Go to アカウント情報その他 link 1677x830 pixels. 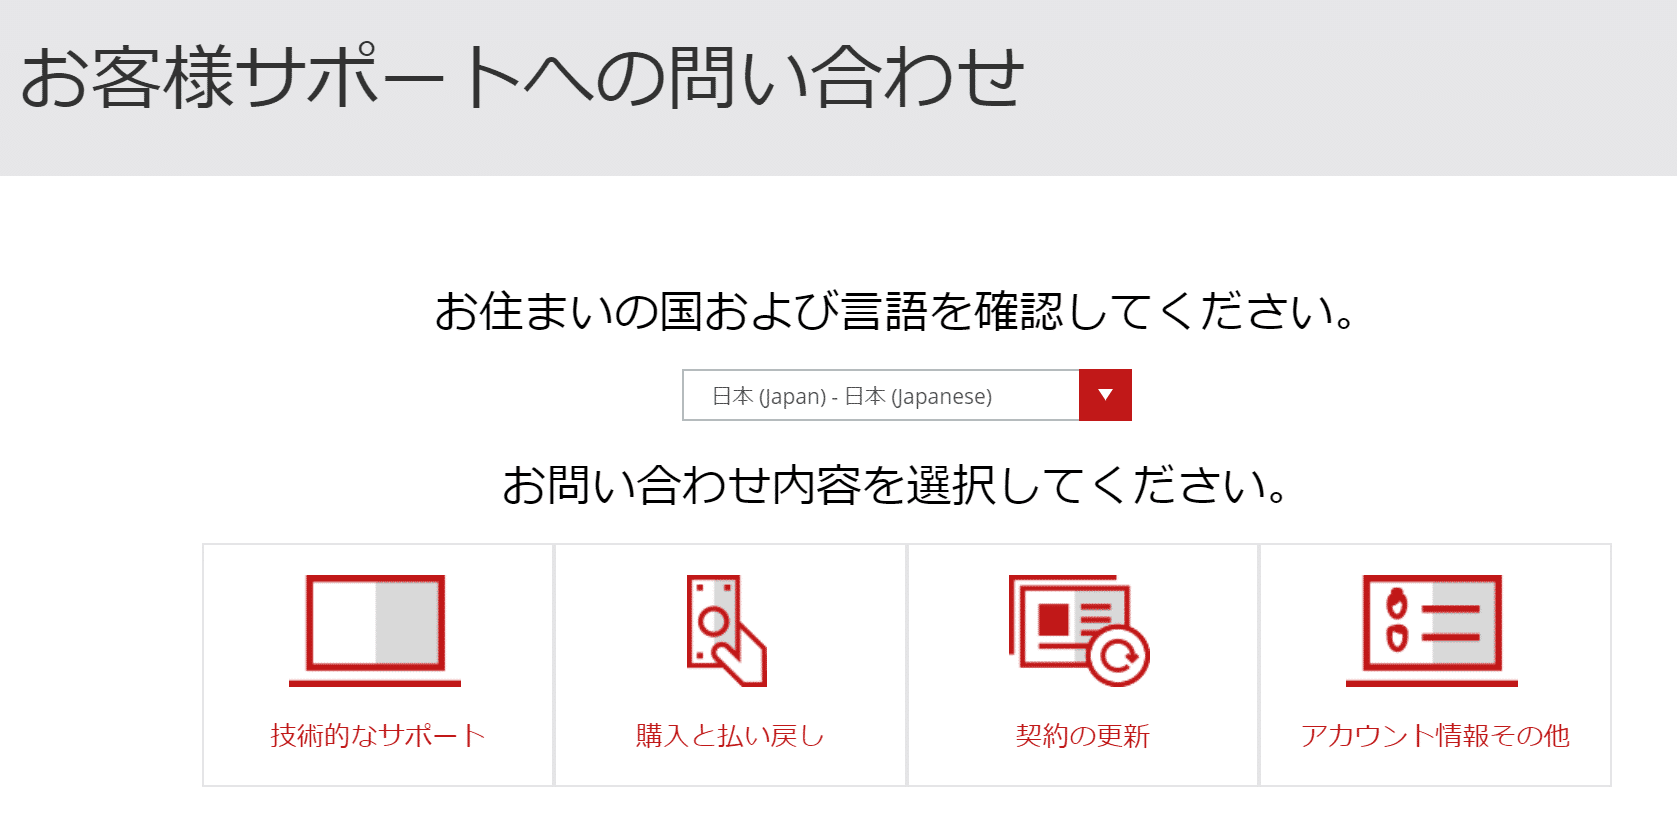point(1435,736)
